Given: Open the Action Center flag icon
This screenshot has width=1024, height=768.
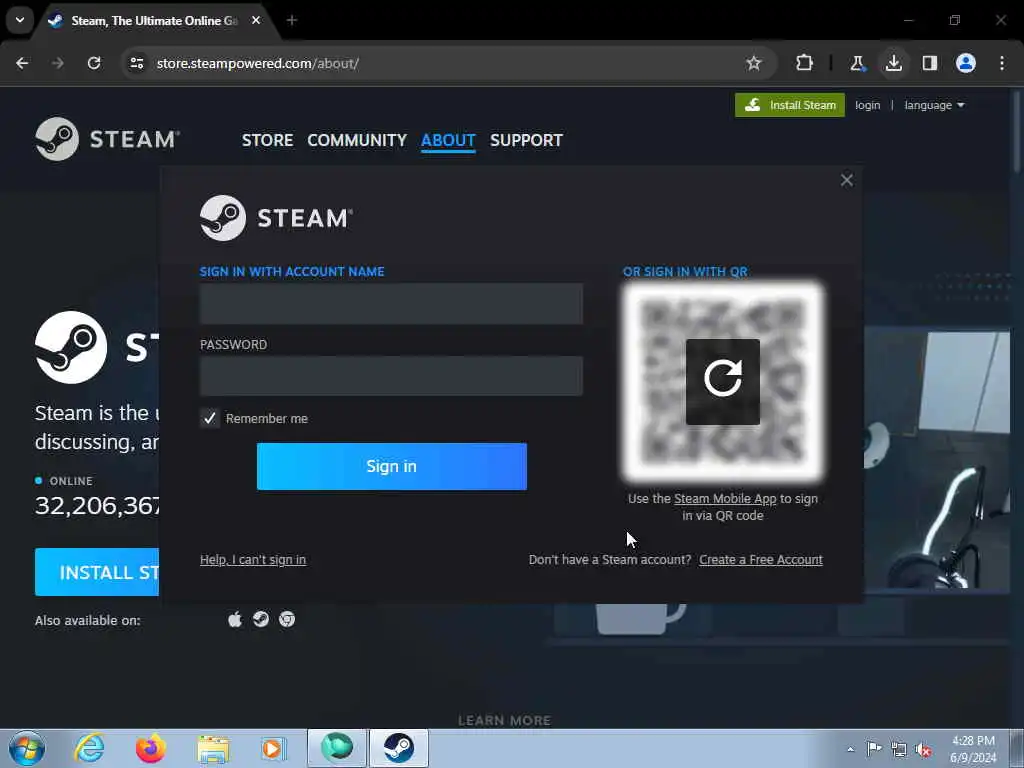Looking at the screenshot, I should (x=874, y=749).
